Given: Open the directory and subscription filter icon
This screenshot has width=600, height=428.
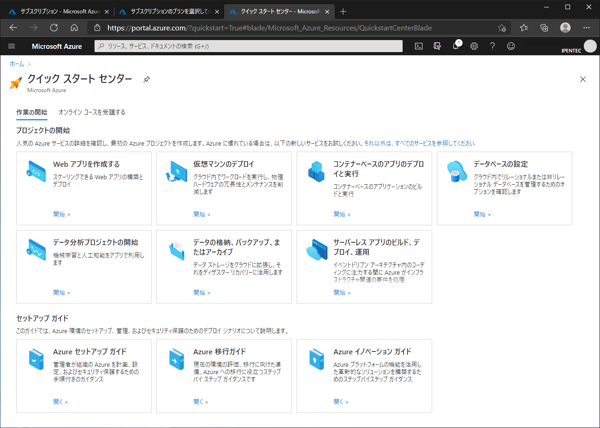Looking at the screenshot, I should point(437,46).
